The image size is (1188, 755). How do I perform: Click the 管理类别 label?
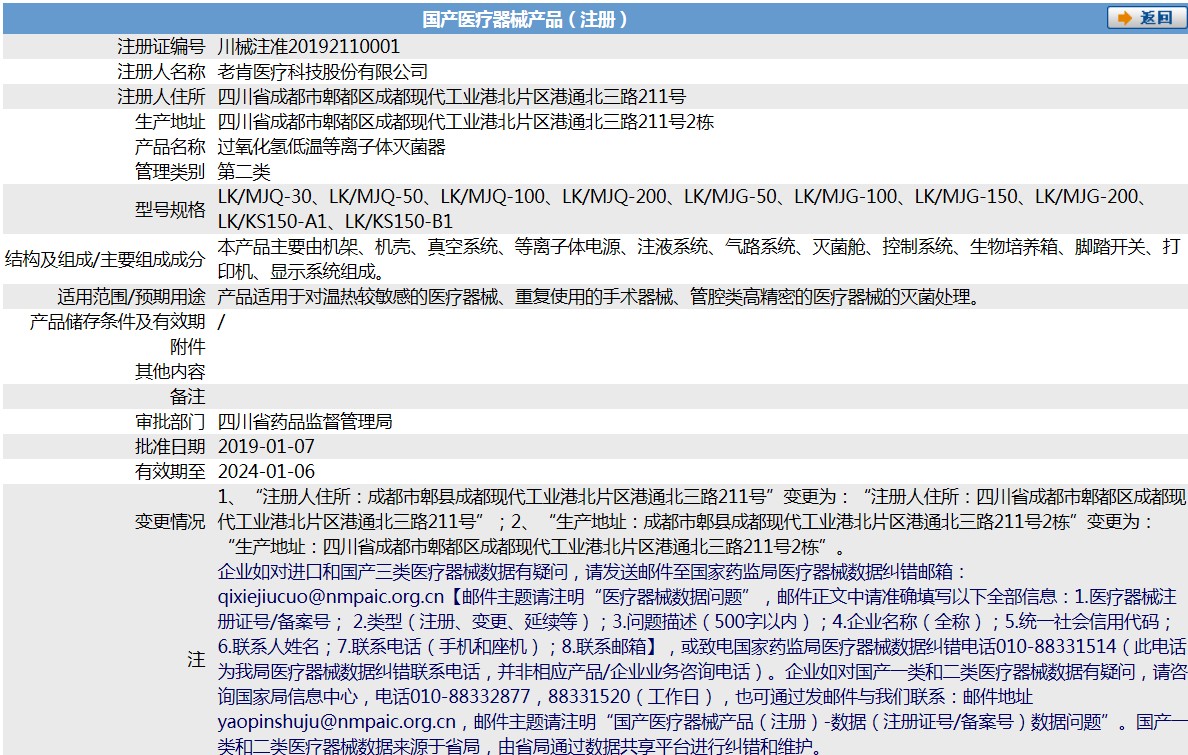(170, 171)
